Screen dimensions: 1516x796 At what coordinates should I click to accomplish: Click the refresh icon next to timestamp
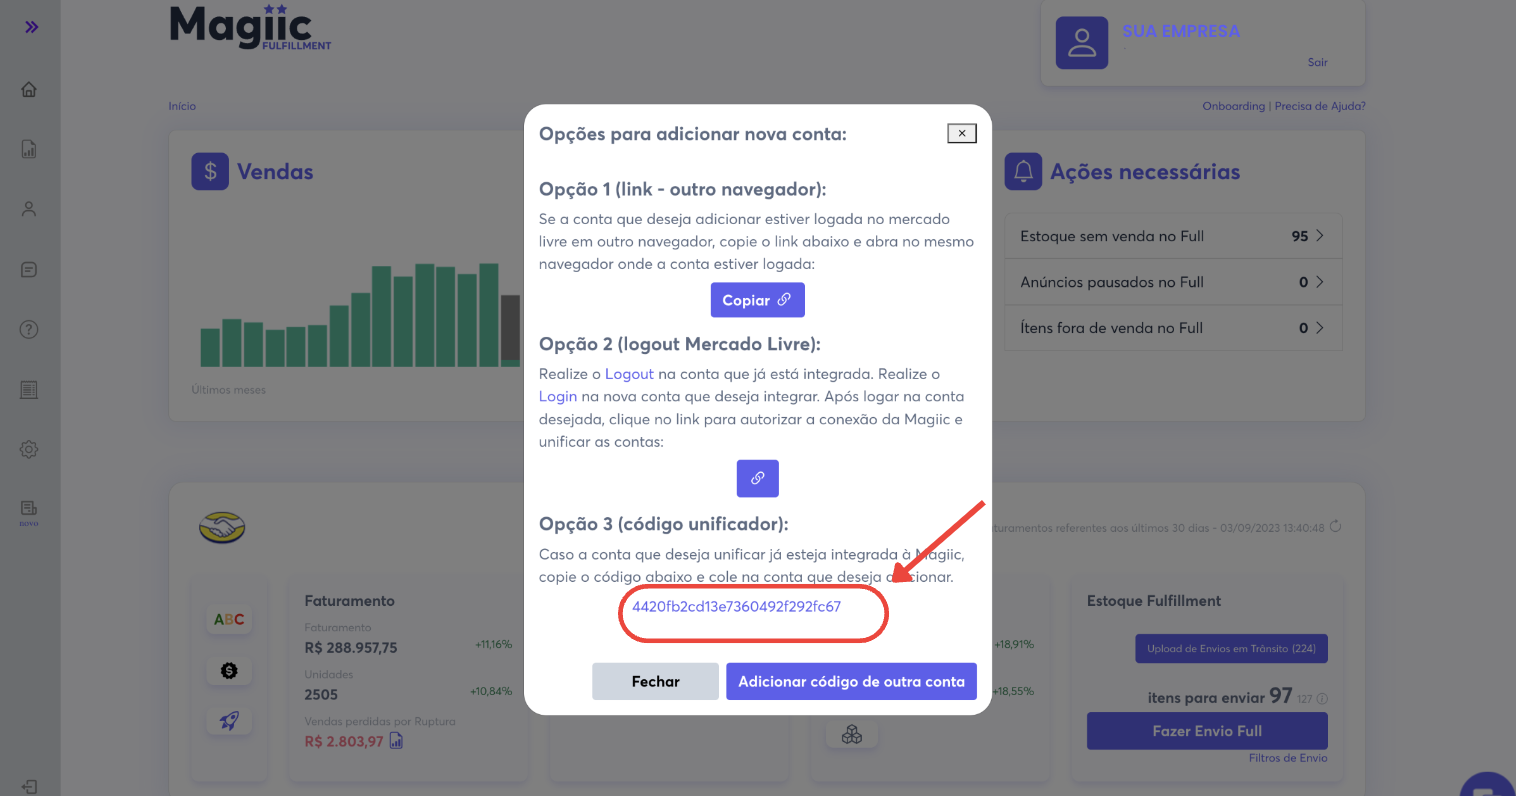tap(1335, 527)
